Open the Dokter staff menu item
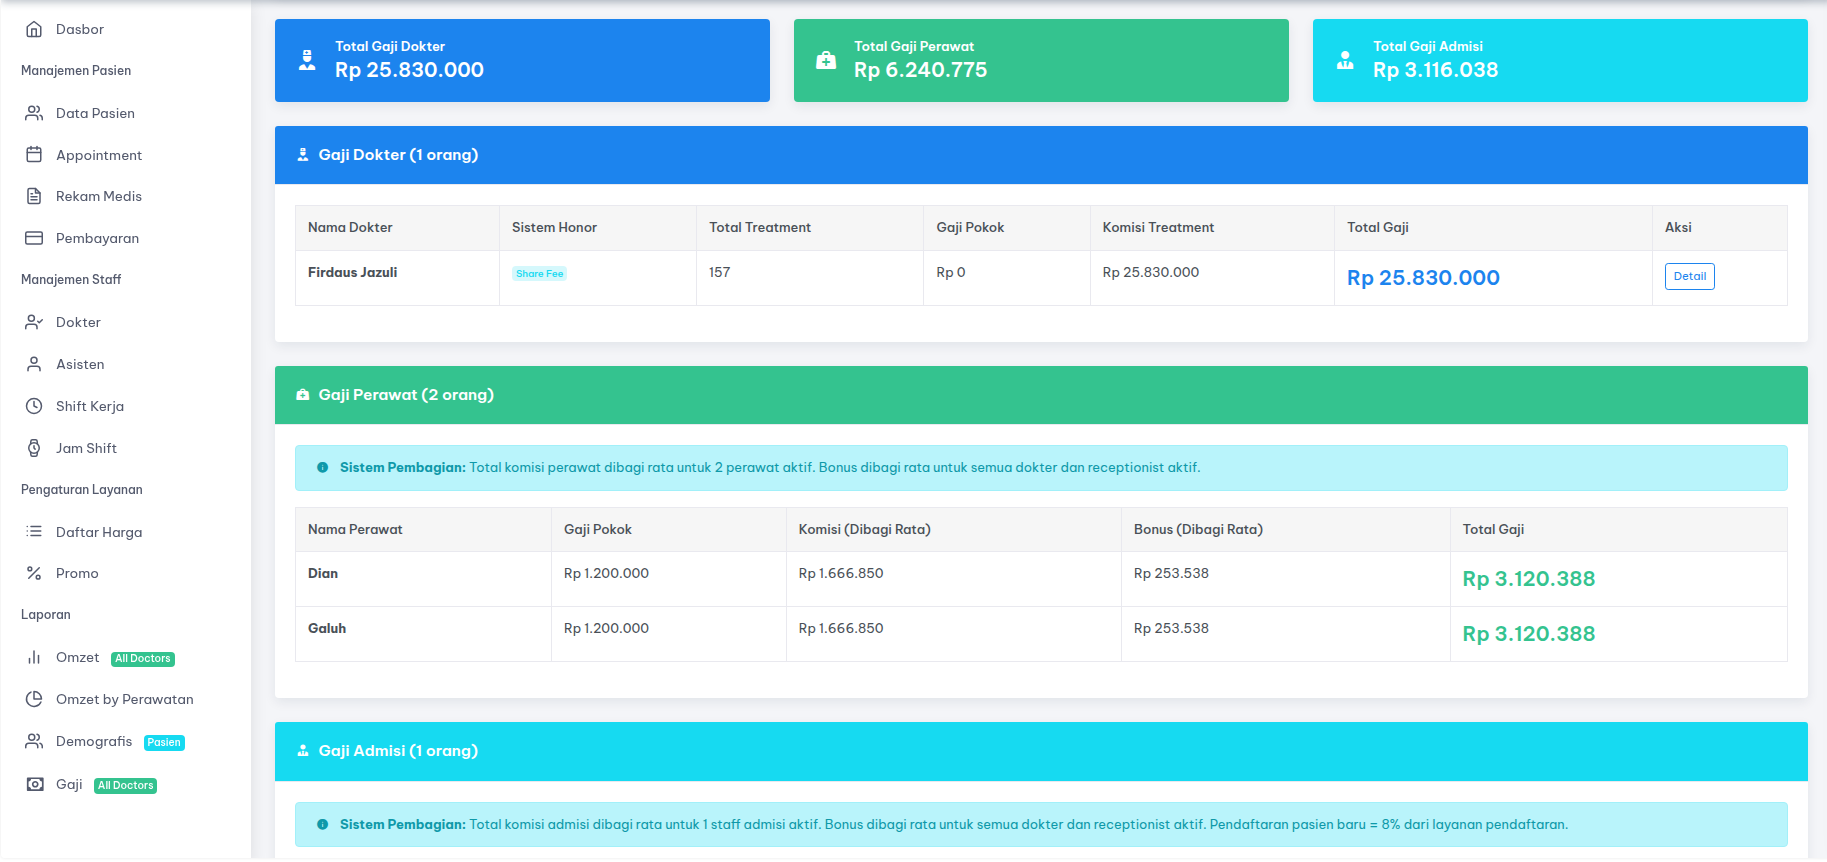1827x862 pixels. [78, 322]
